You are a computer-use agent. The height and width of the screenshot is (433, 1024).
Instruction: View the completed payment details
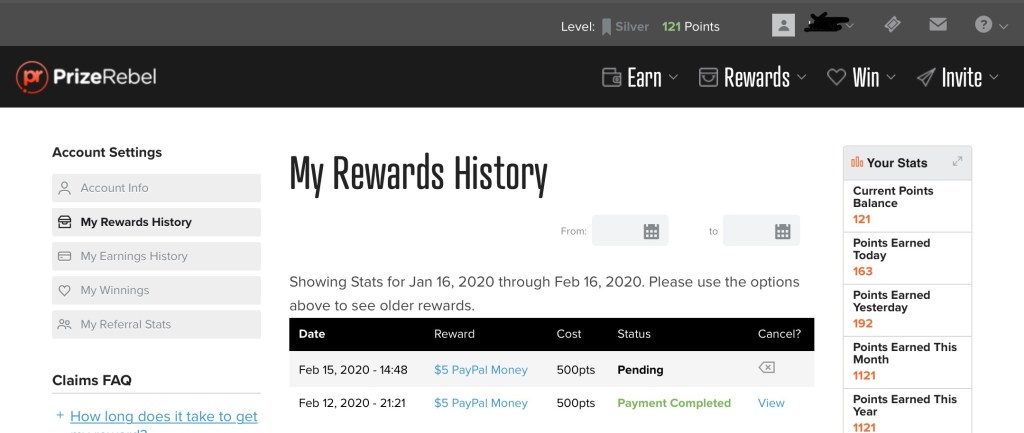pos(771,403)
